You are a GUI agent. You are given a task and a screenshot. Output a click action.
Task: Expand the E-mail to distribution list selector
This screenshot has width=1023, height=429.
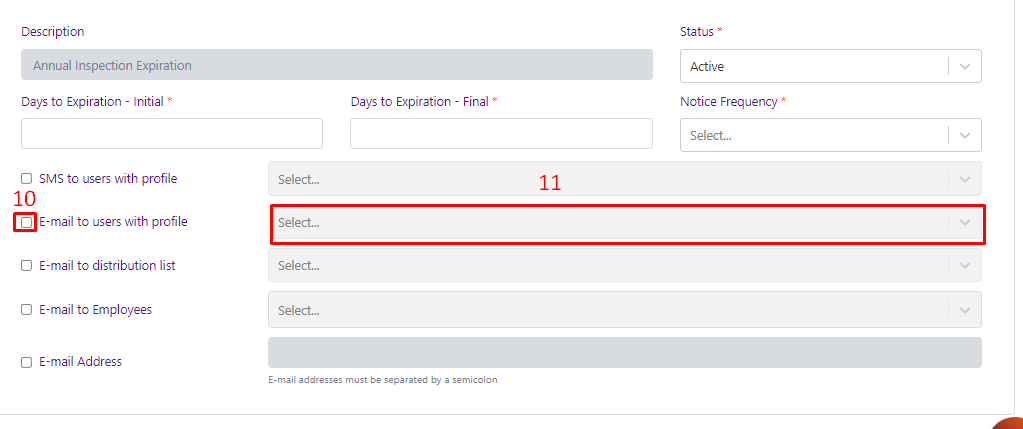click(x=624, y=265)
